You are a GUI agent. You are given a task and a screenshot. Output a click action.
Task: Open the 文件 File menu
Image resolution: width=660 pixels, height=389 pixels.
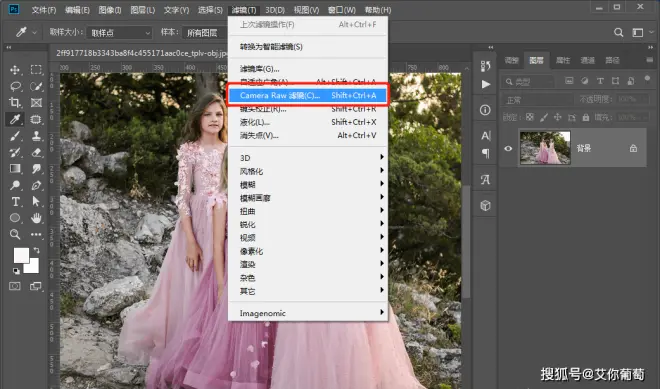44,10
